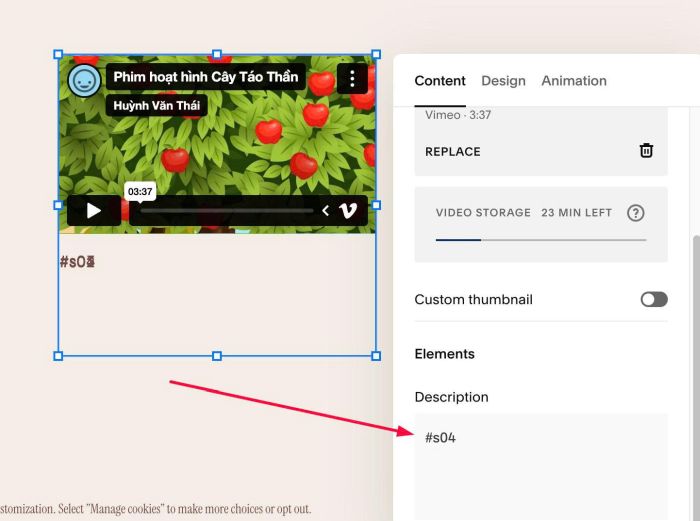
Task: Click the #s04 caption below video
Action: click(77, 262)
